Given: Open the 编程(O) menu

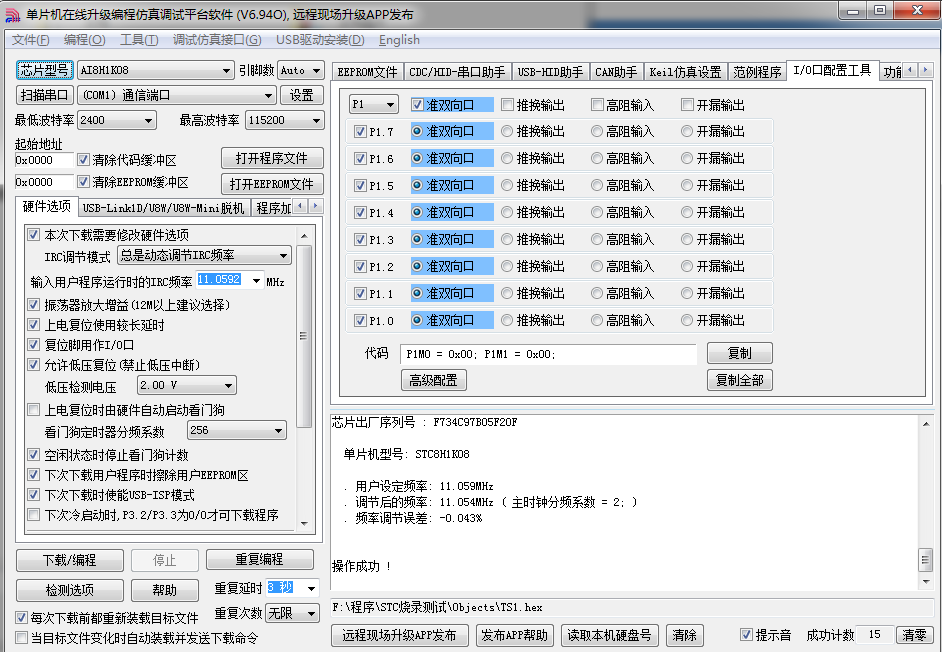Looking at the screenshot, I should pyautogui.click(x=85, y=40).
